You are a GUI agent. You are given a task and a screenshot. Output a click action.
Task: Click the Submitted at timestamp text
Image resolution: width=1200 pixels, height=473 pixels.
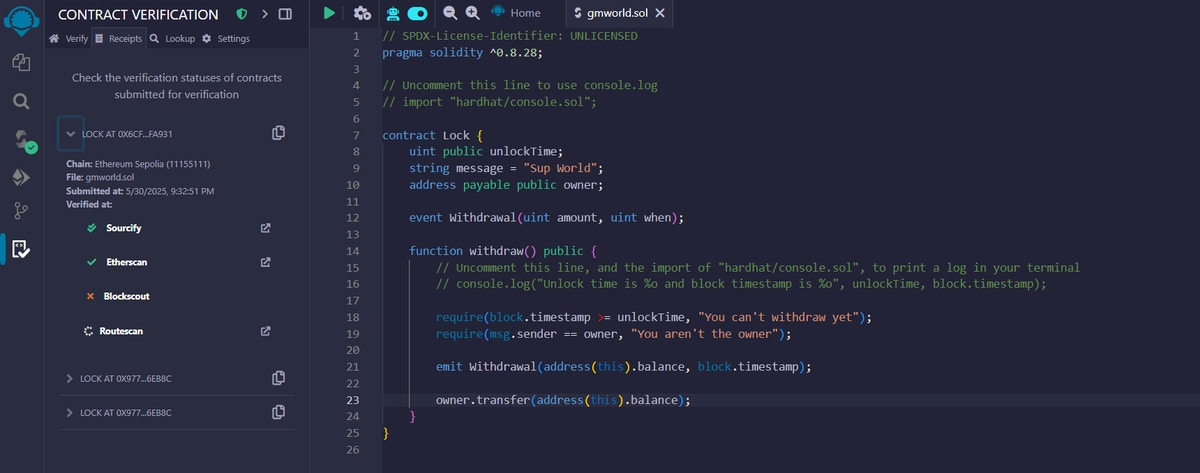(140, 190)
